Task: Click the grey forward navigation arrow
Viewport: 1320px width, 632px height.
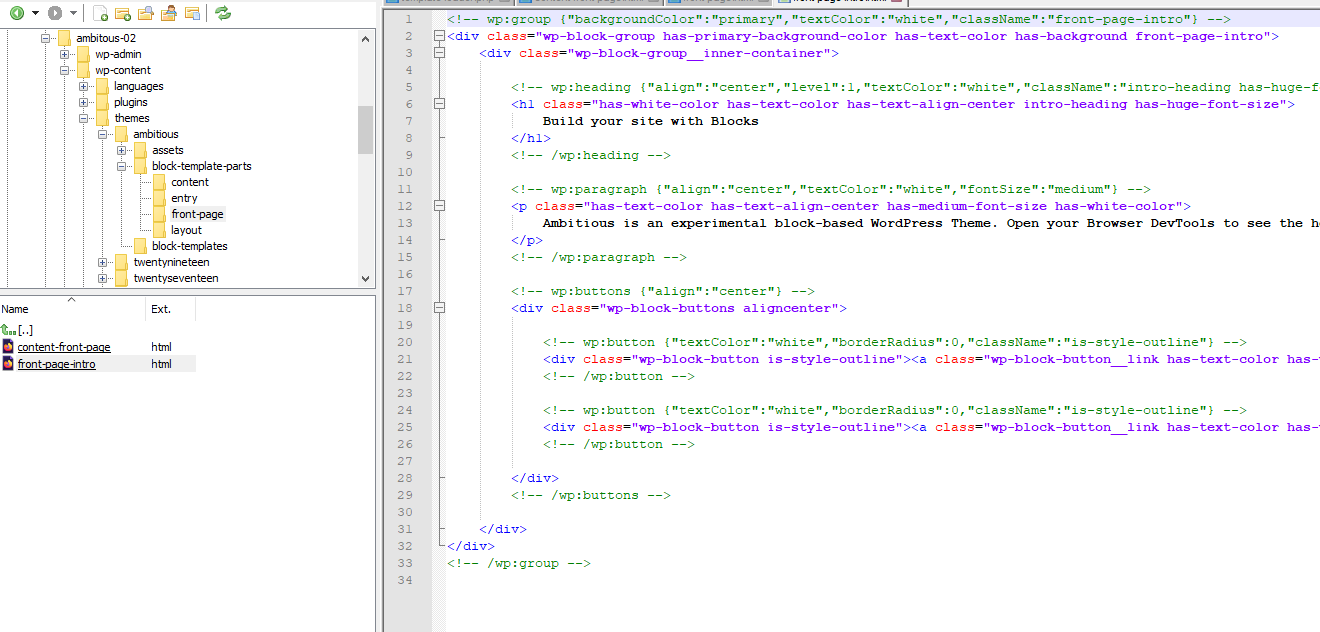Action: 55,13
